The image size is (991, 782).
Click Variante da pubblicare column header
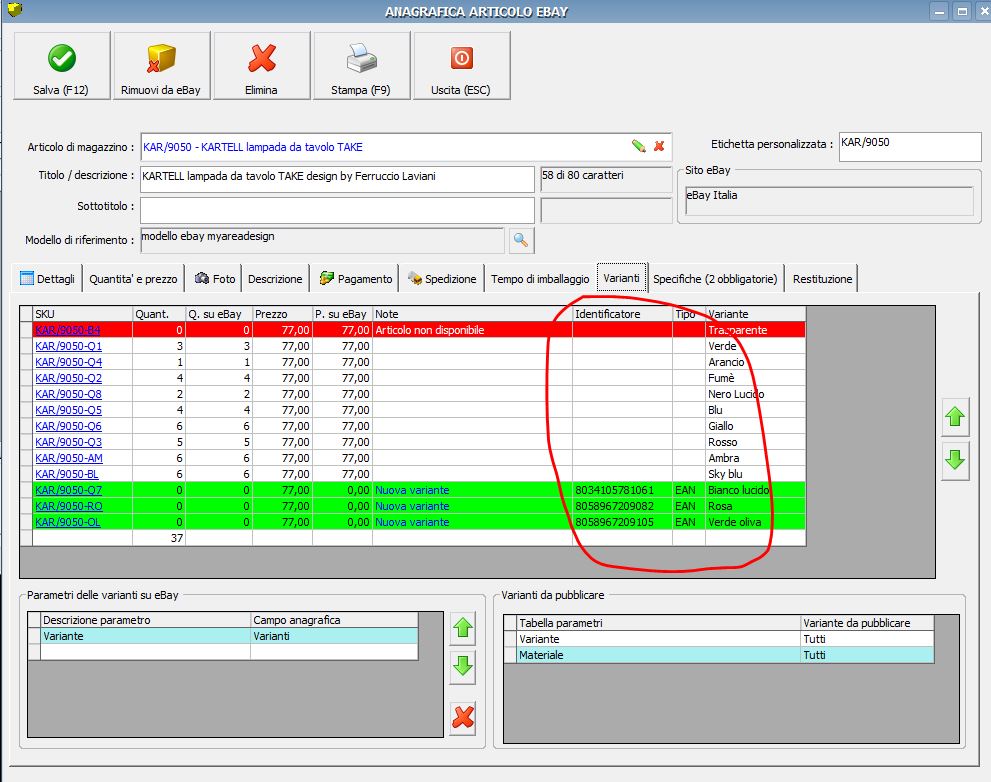point(867,623)
